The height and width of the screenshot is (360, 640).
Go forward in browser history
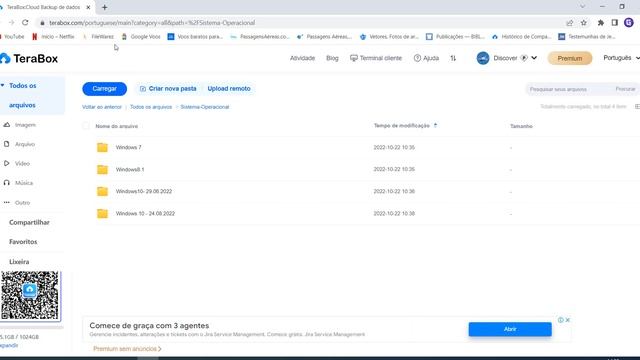pyautogui.click(x=11, y=23)
